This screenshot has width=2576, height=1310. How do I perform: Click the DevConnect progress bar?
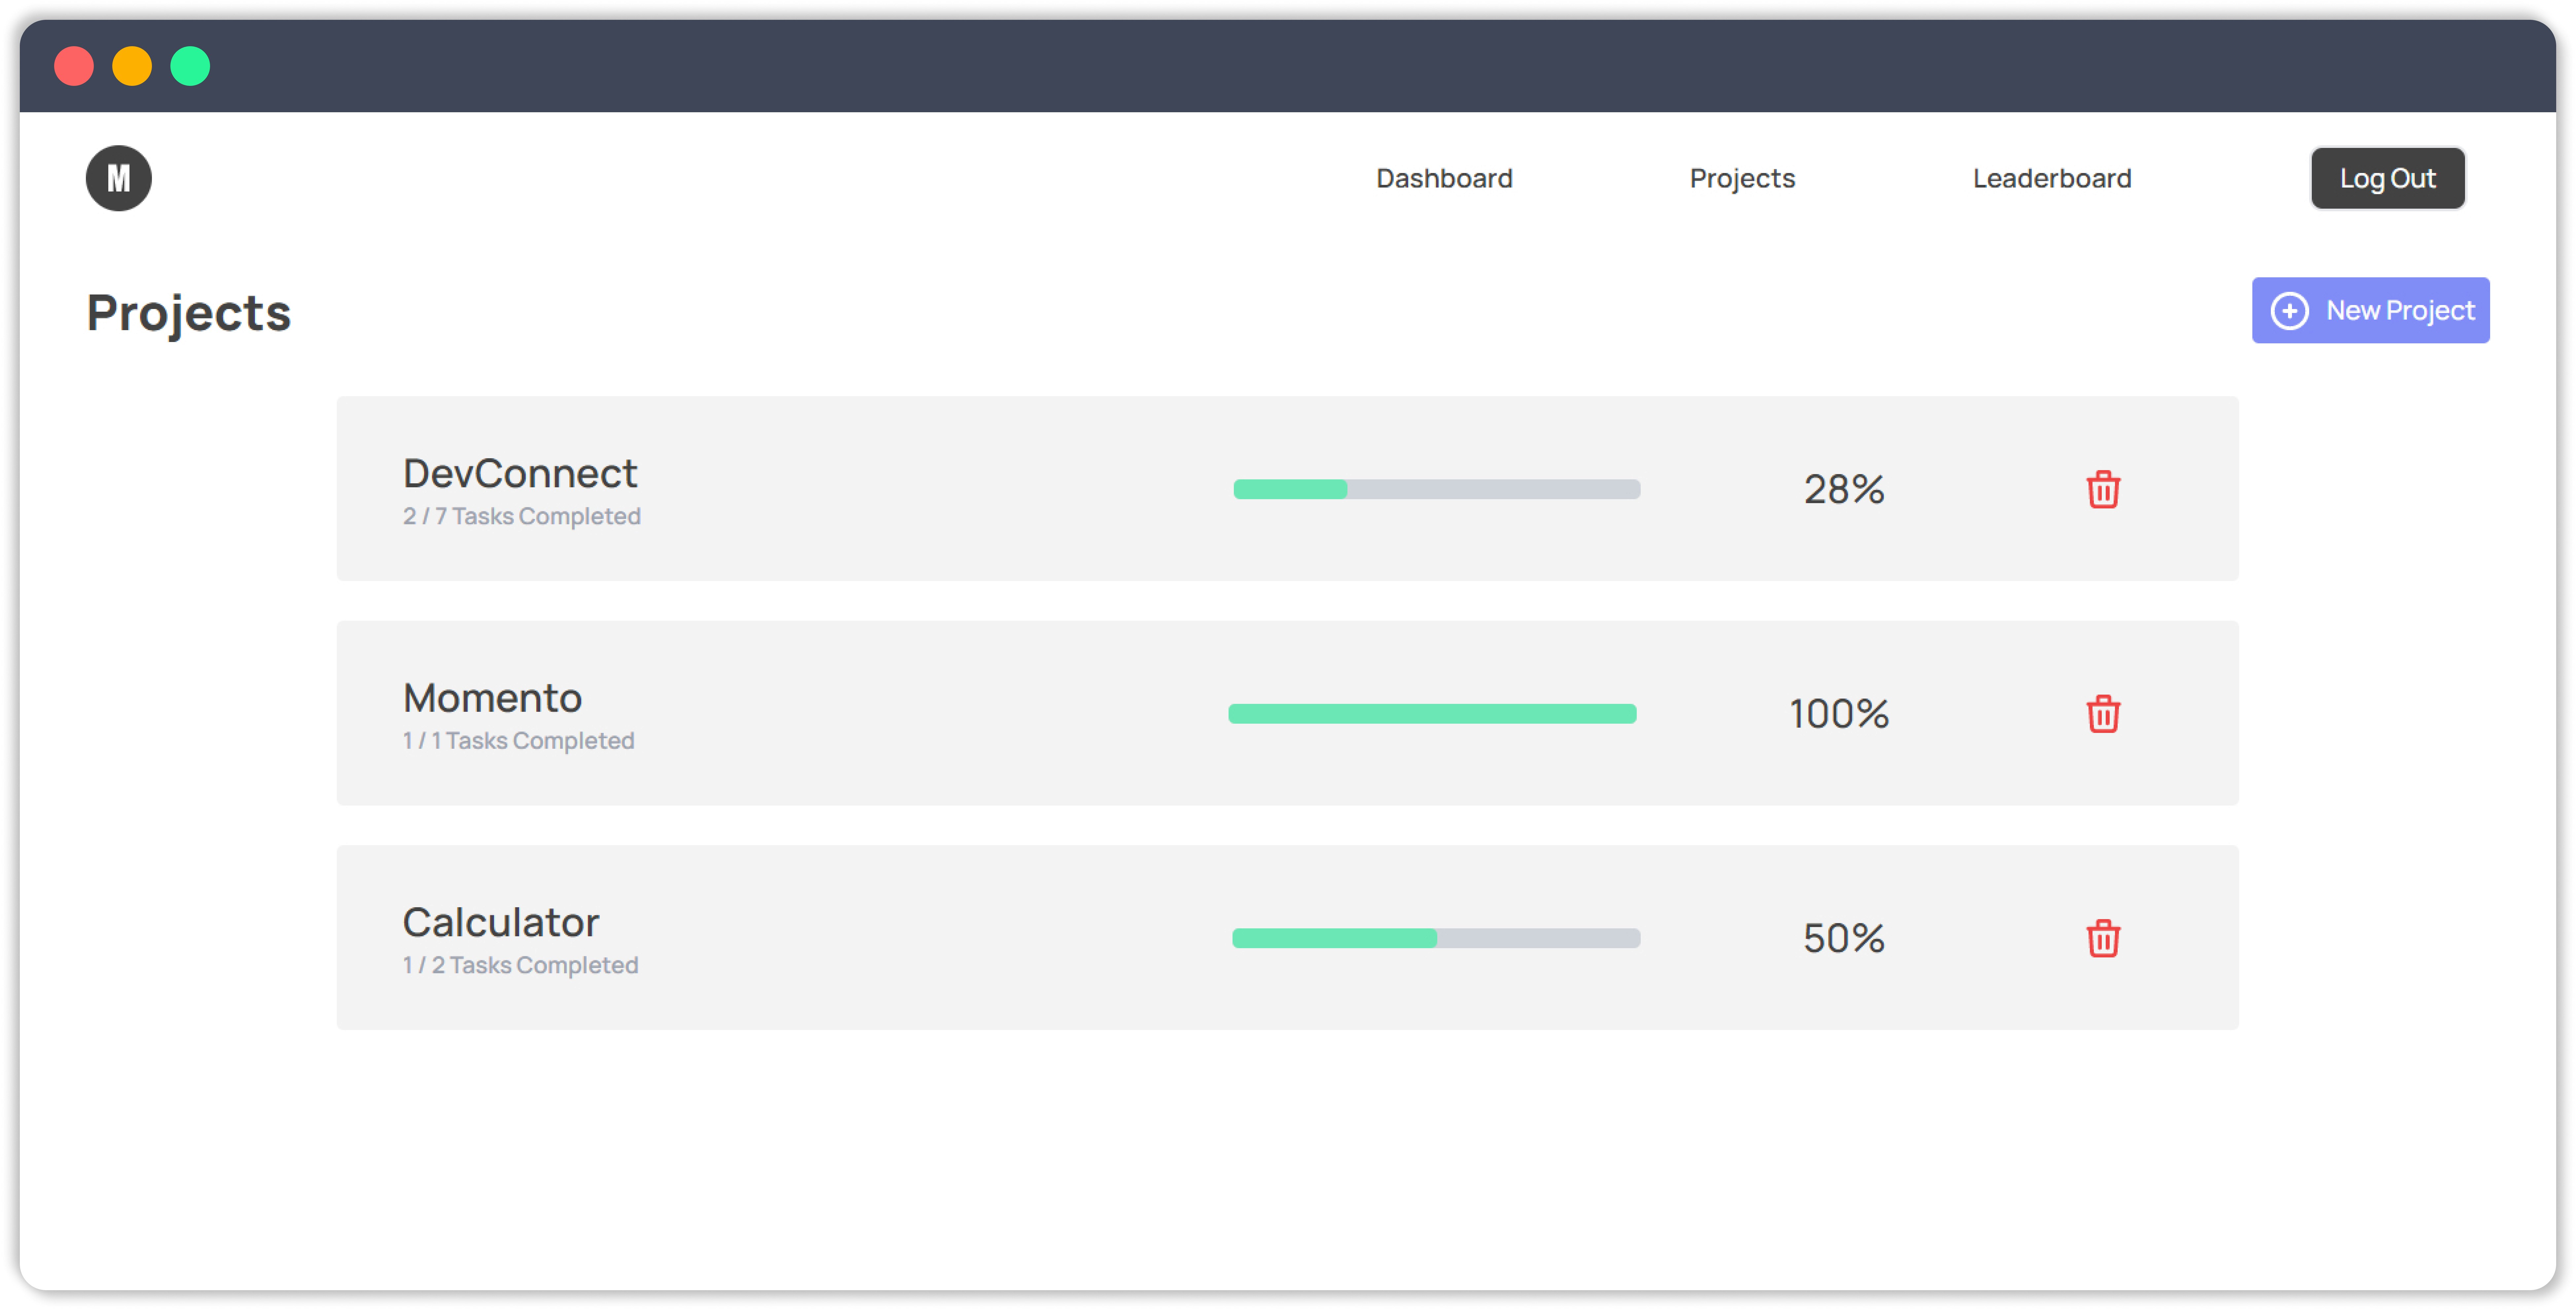point(1436,489)
